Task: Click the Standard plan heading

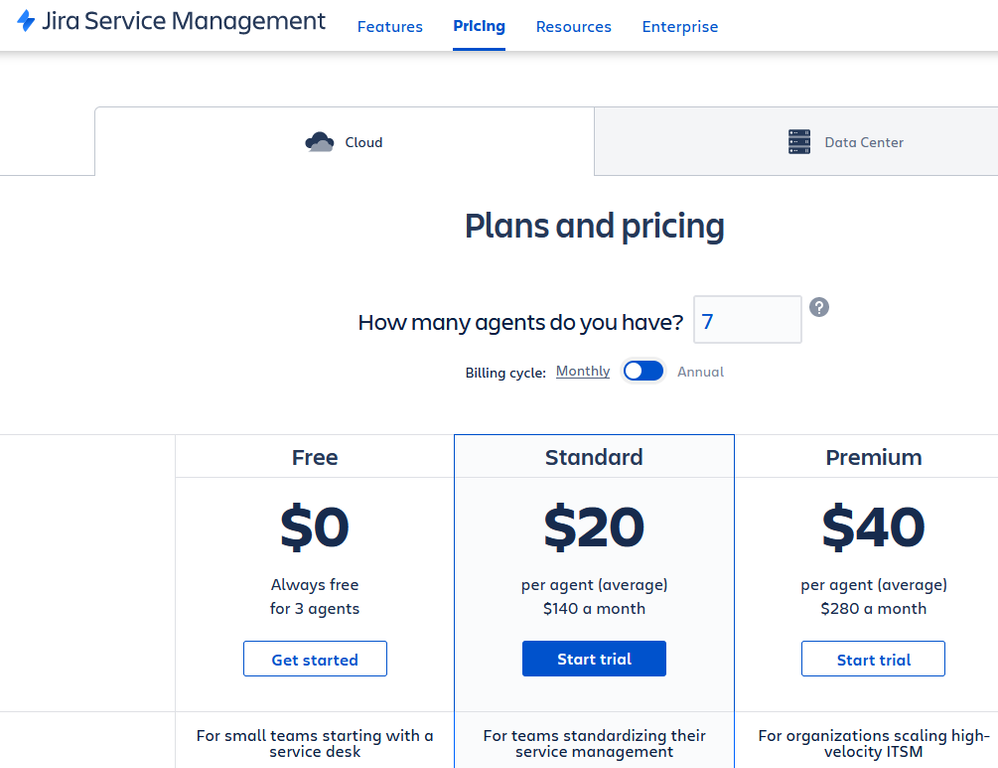Action: click(594, 457)
